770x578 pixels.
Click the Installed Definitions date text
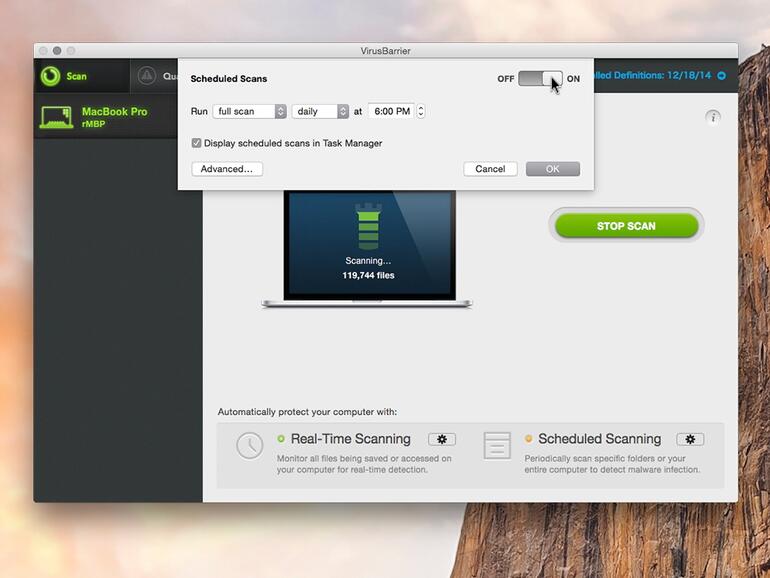click(x=653, y=75)
